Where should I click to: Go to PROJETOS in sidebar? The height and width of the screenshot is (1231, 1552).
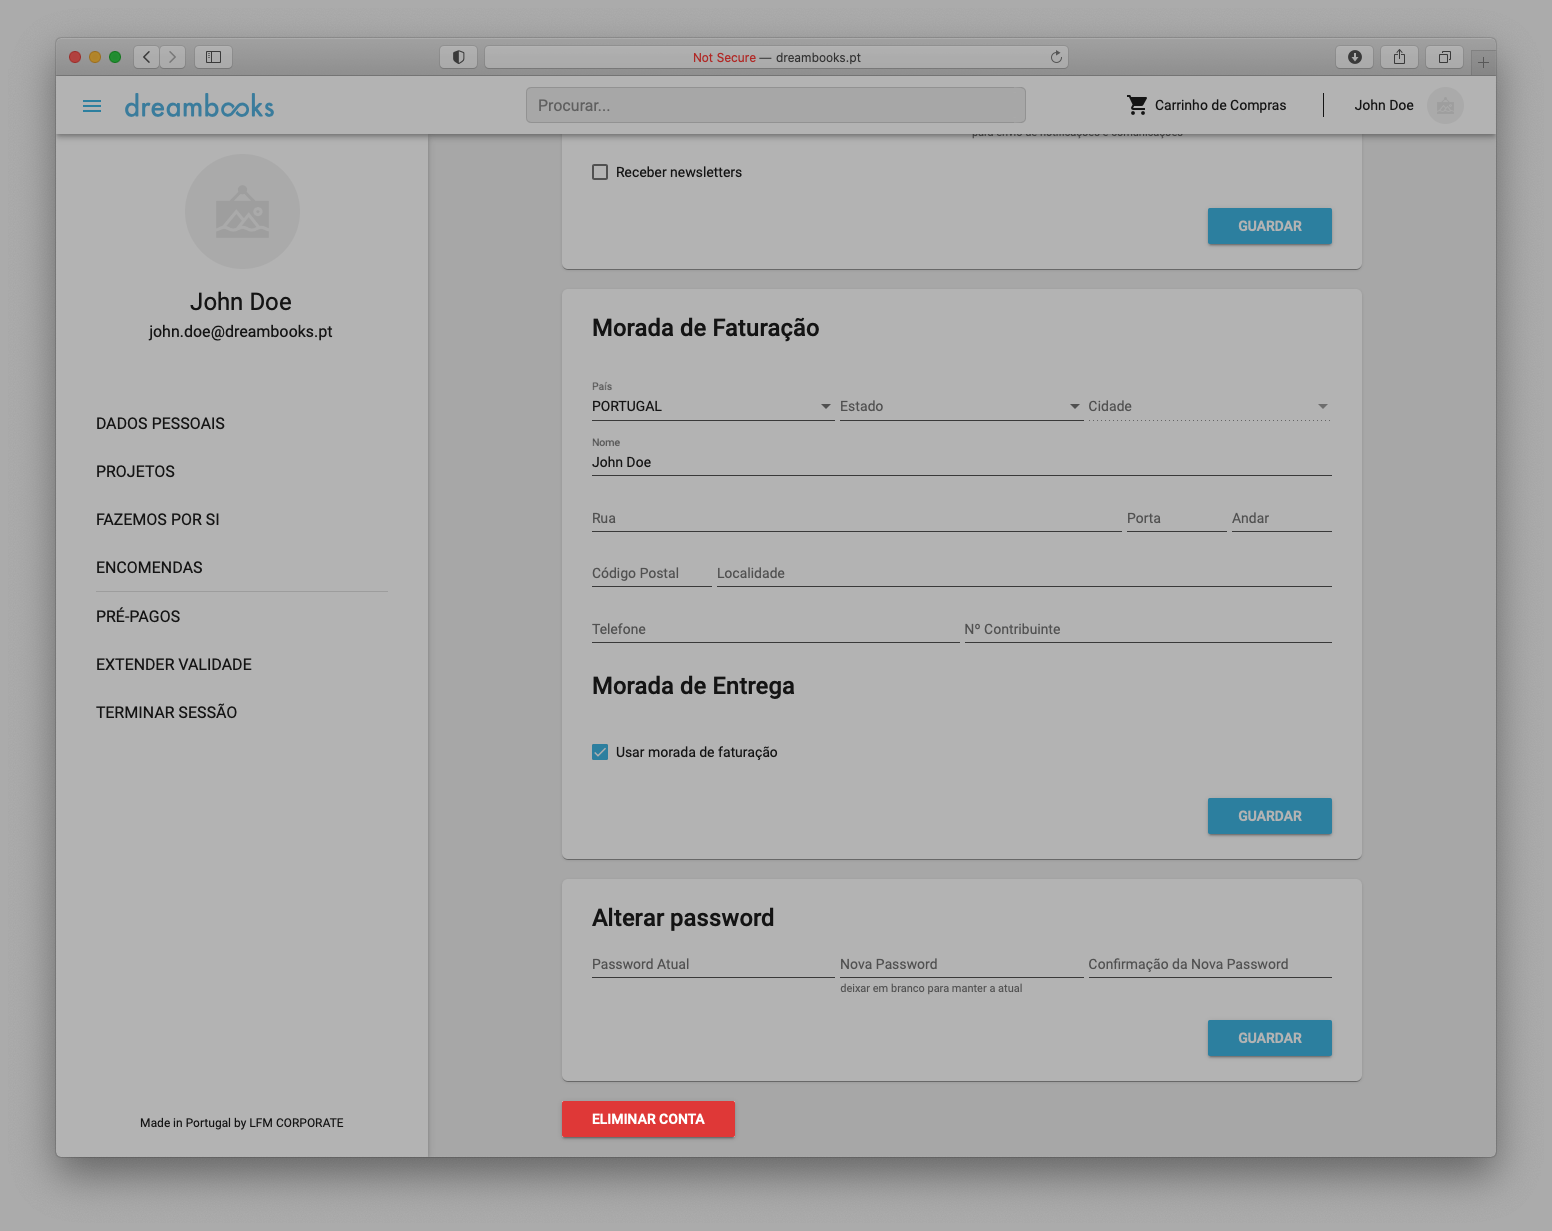pyautogui.click(x=135, y=471)
